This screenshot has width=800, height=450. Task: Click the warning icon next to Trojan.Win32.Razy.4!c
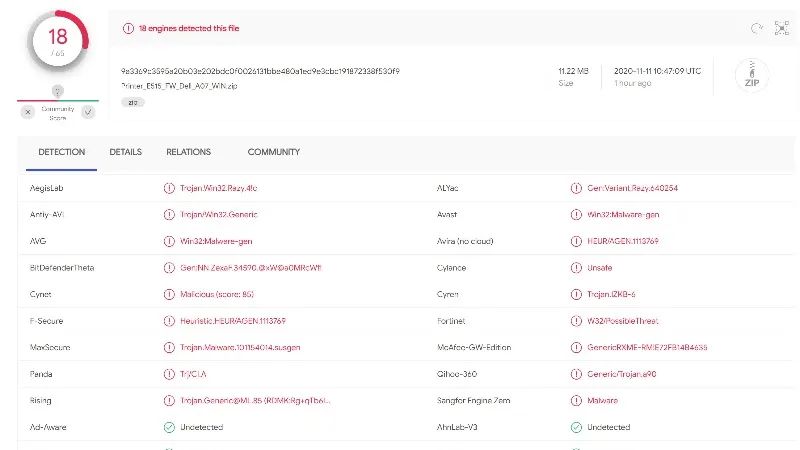169,188
